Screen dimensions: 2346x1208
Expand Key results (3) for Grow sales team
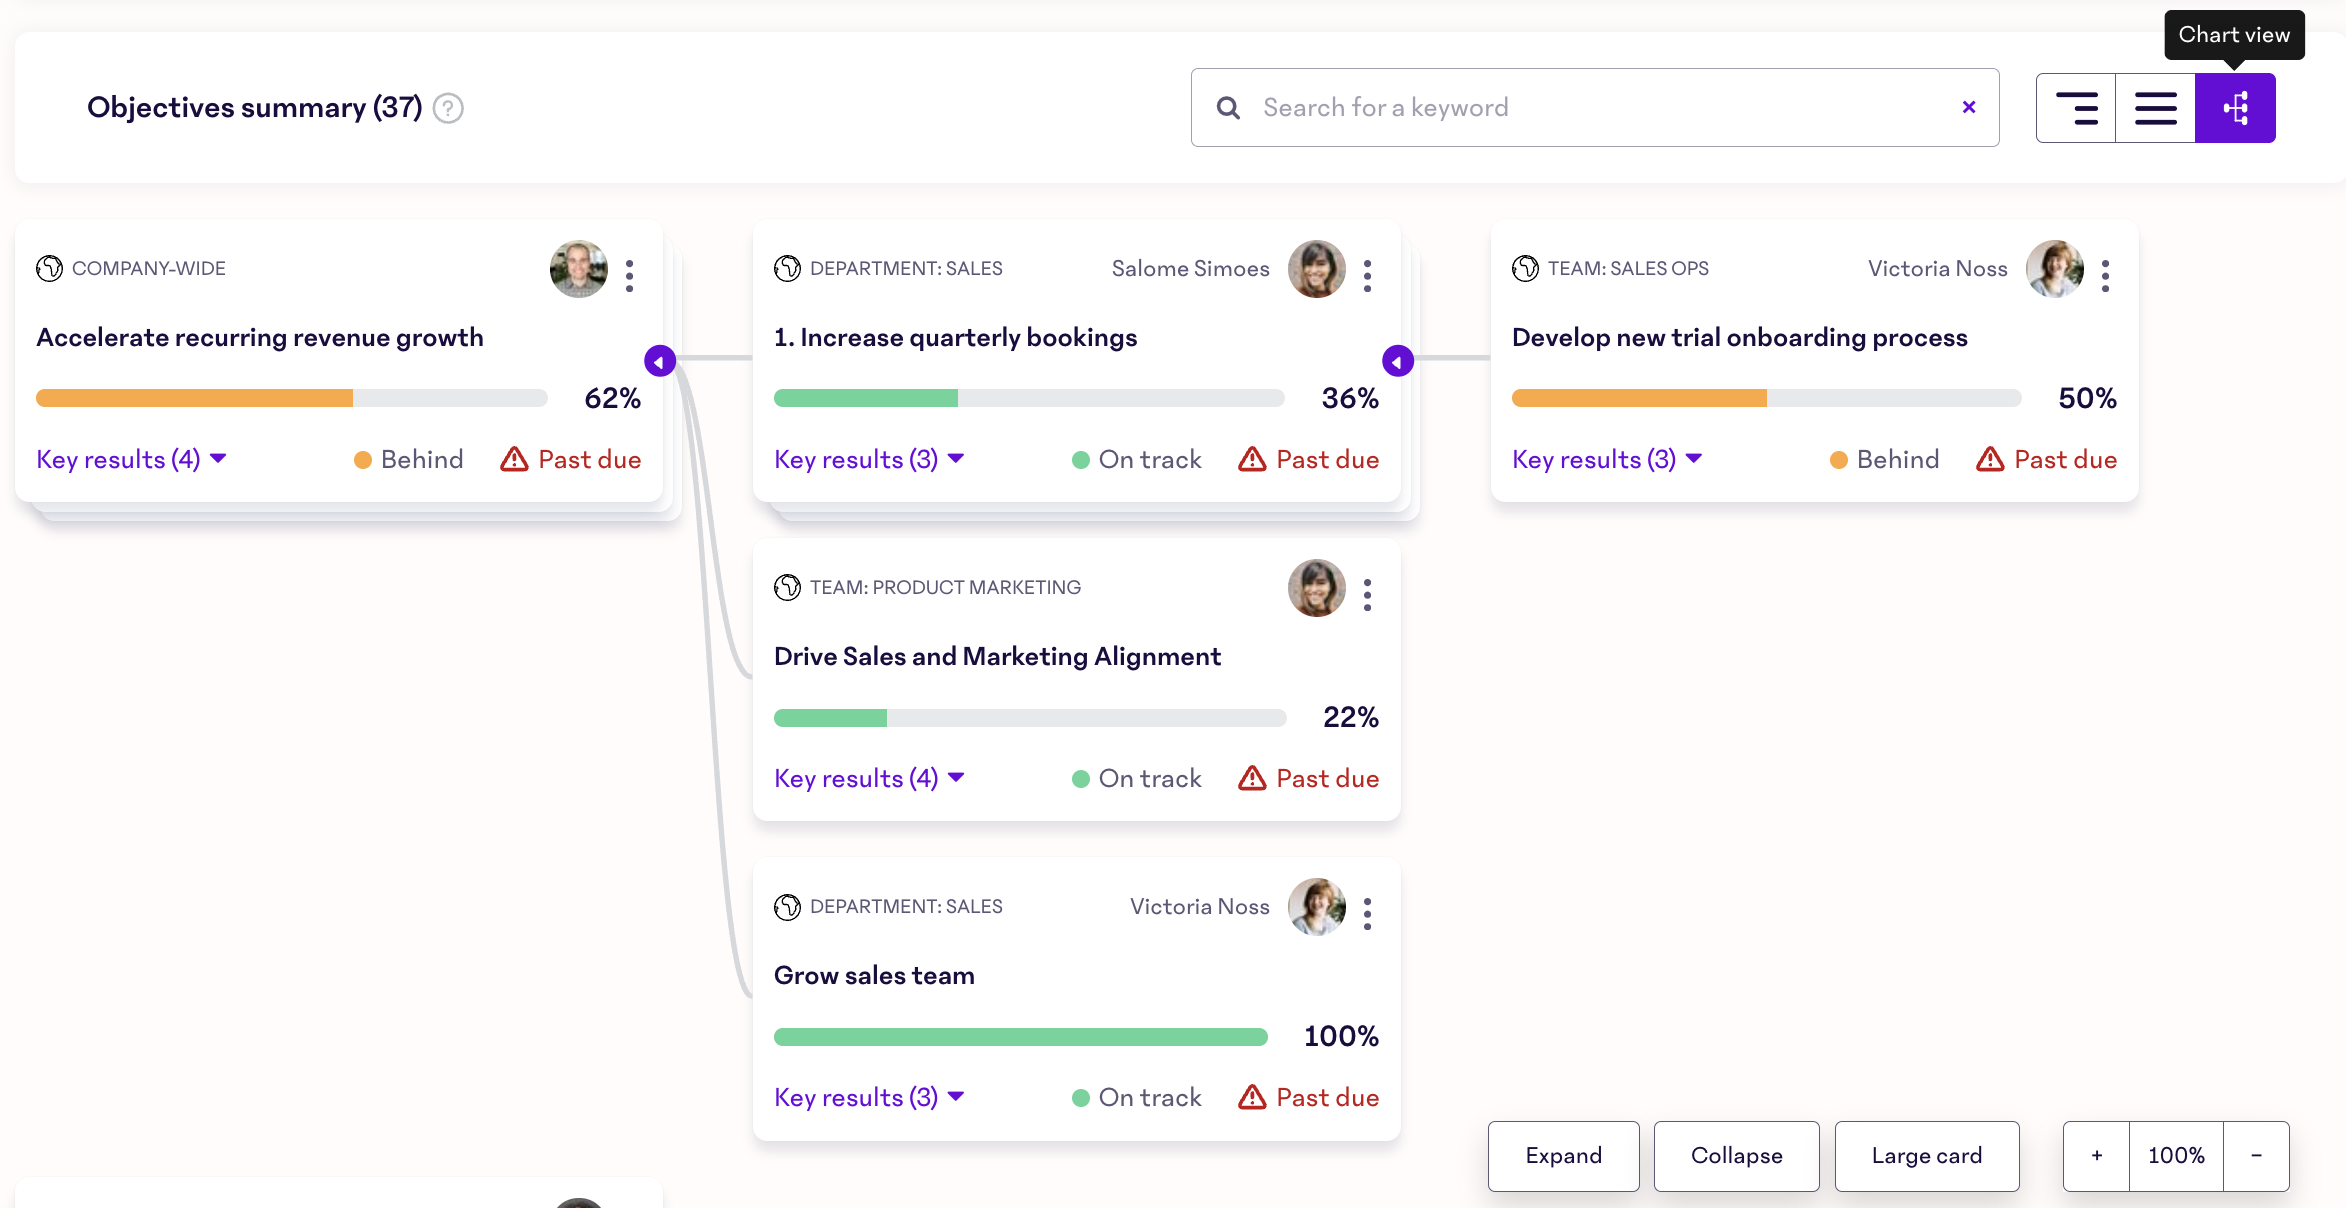click(x=868, y=1097)
